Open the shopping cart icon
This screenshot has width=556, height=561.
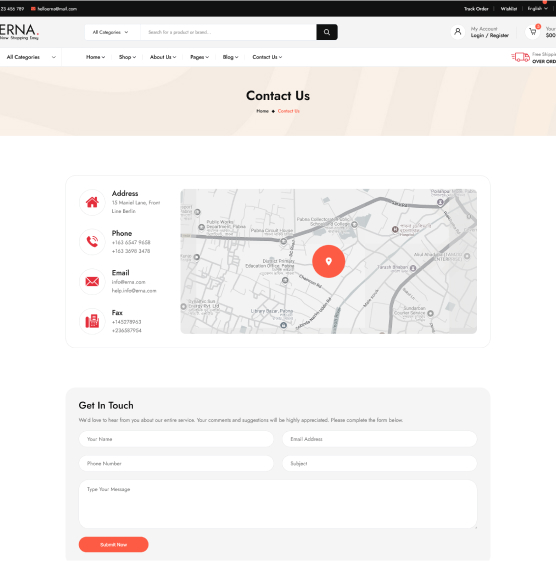533,32
